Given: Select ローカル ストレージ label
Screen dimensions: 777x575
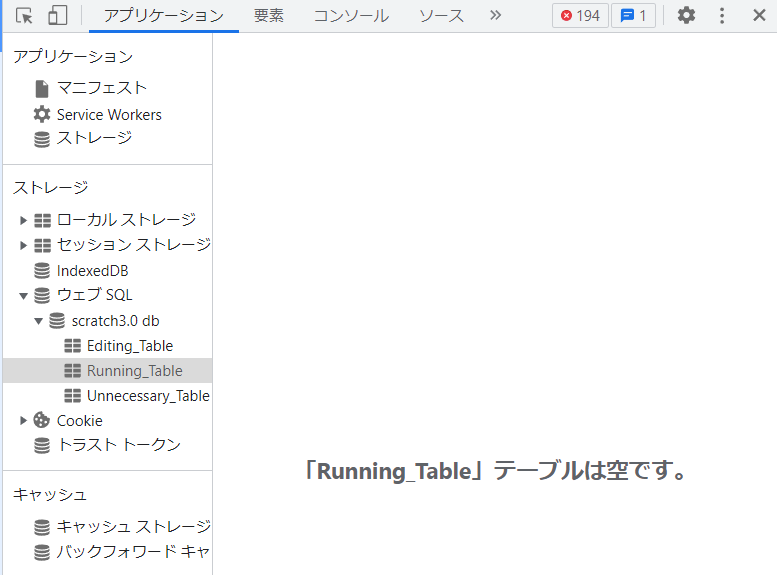Looking at the screenshot, I should (x=126, y=220).
